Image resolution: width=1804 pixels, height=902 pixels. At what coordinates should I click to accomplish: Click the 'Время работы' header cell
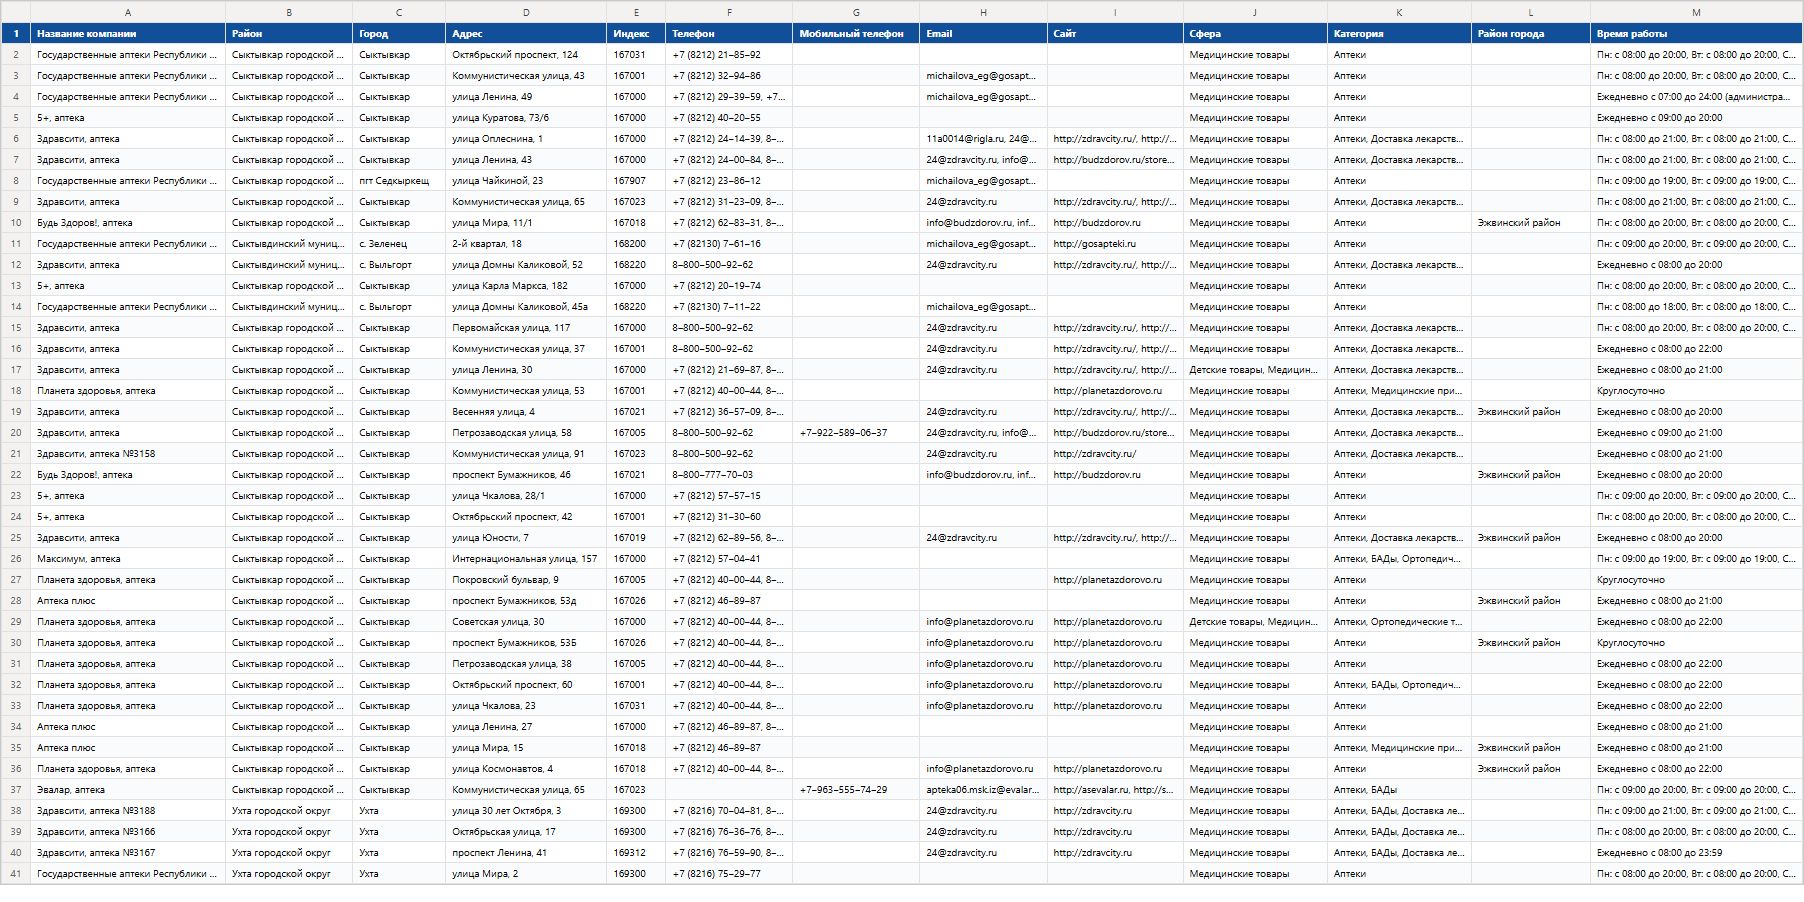(x=1697, y=33)
